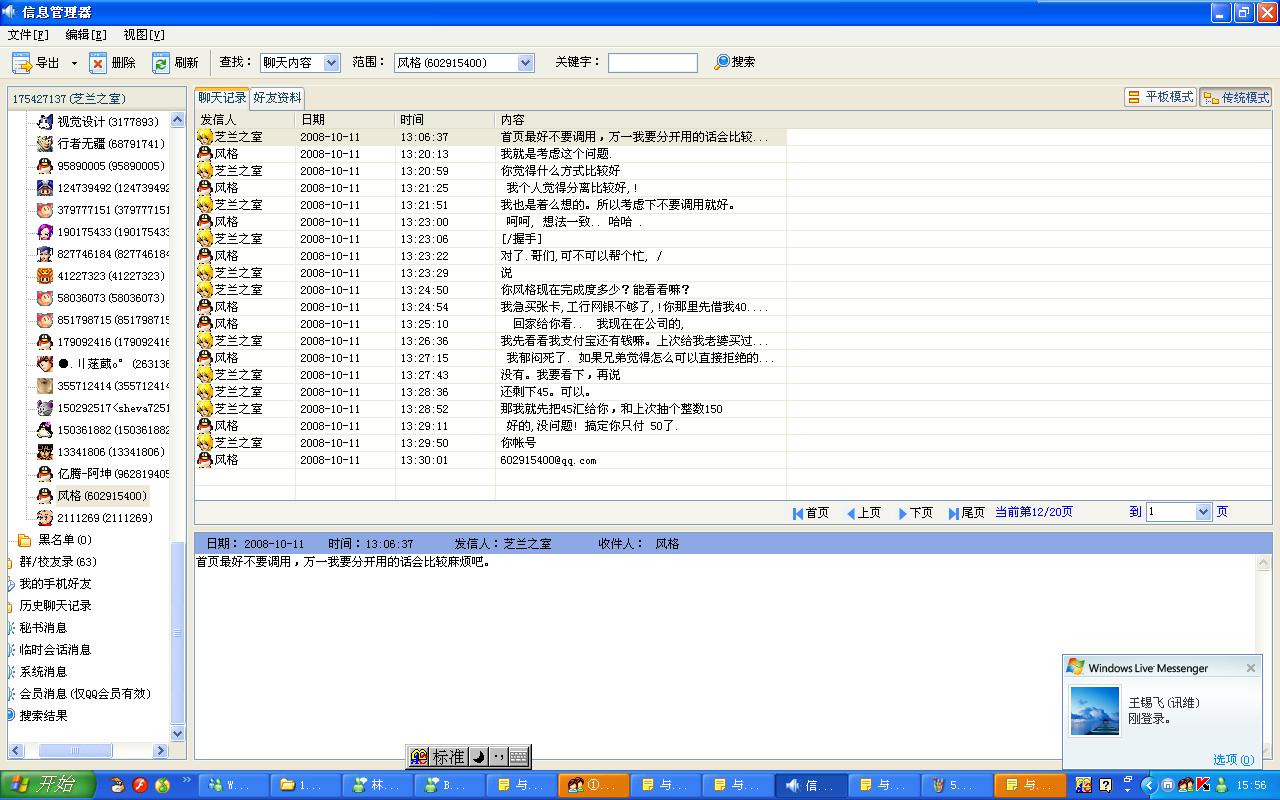
Task: Click the 时间 column header
Action: tap(445, 119)
